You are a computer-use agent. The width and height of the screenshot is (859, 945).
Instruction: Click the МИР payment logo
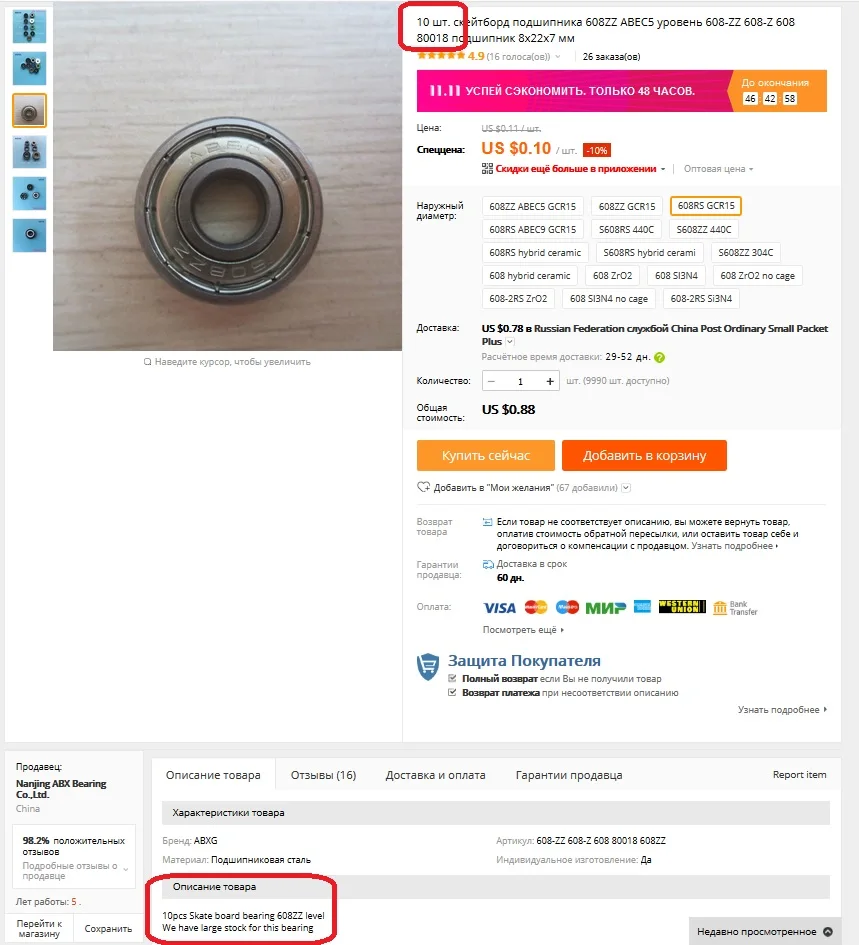[605, 608]
